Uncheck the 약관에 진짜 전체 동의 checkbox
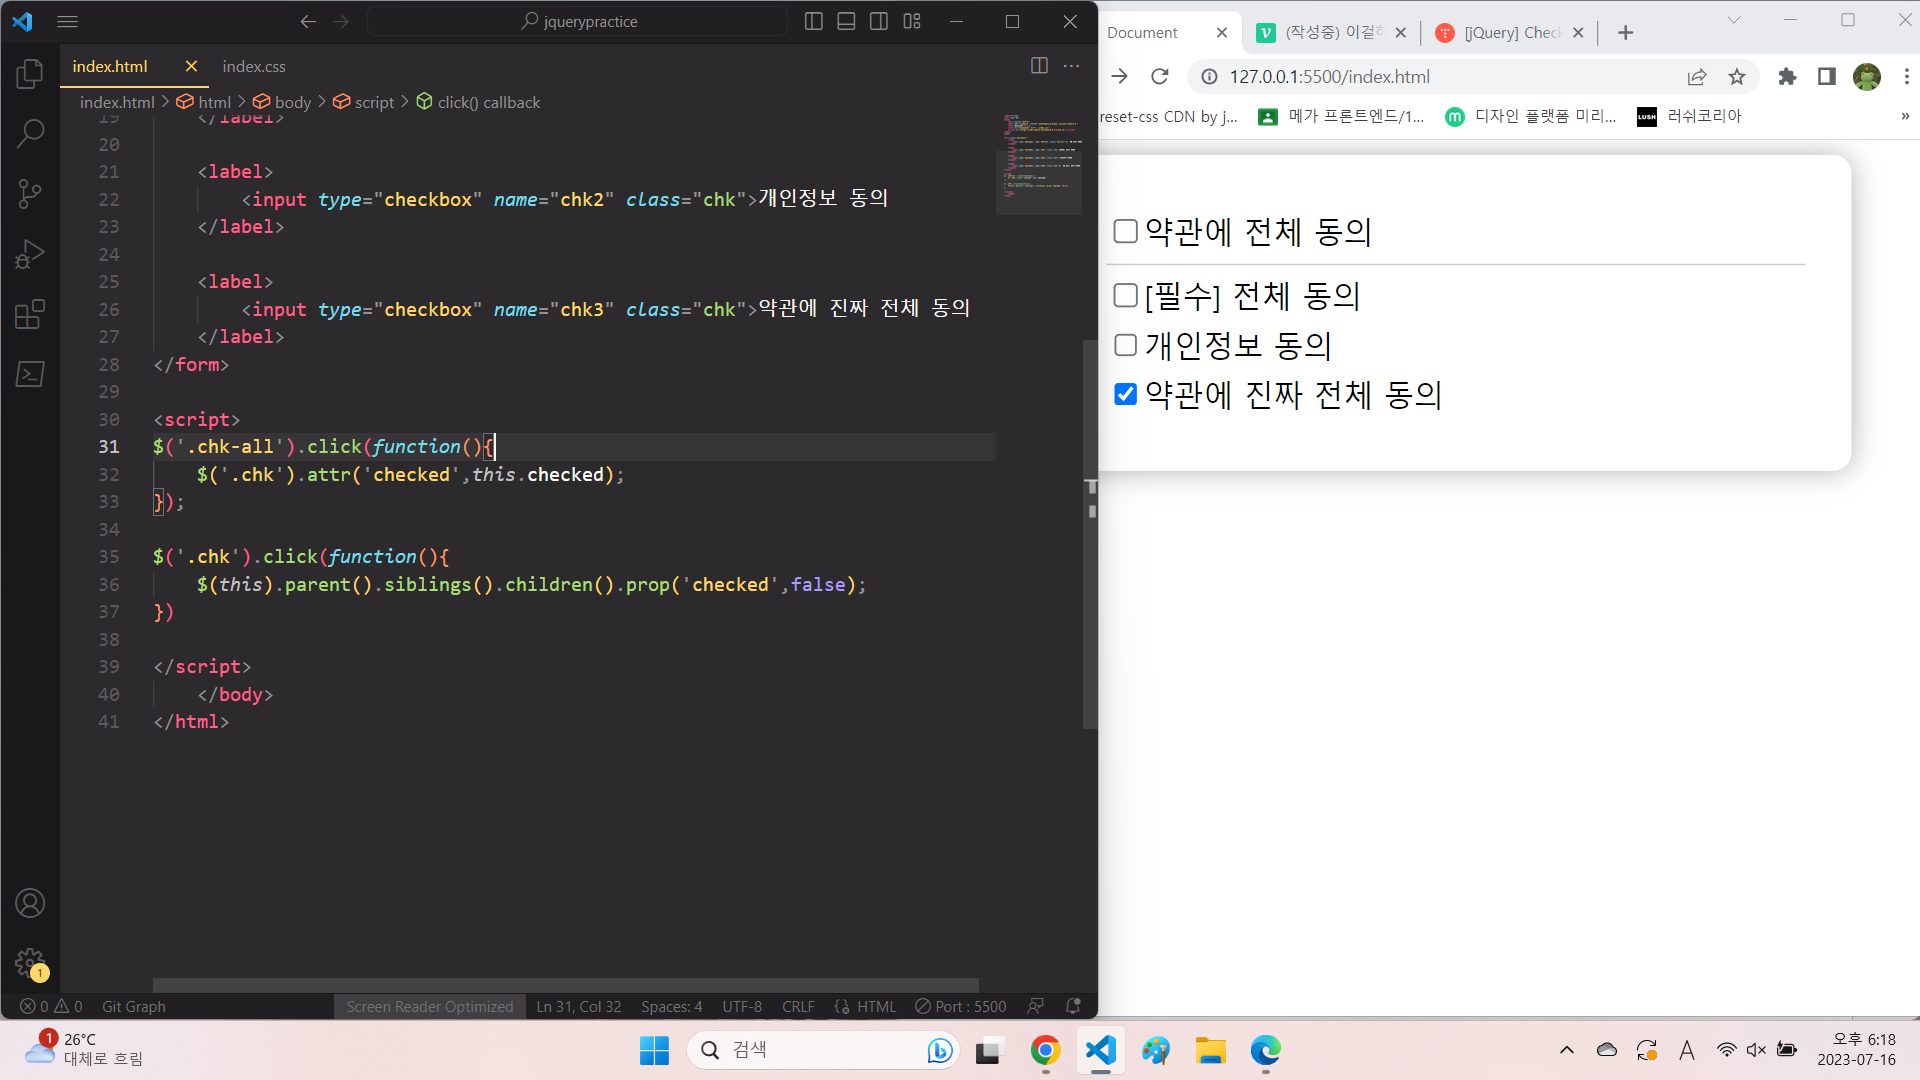This screenshot has height=1080, width=1920. tap(1126, 394)
